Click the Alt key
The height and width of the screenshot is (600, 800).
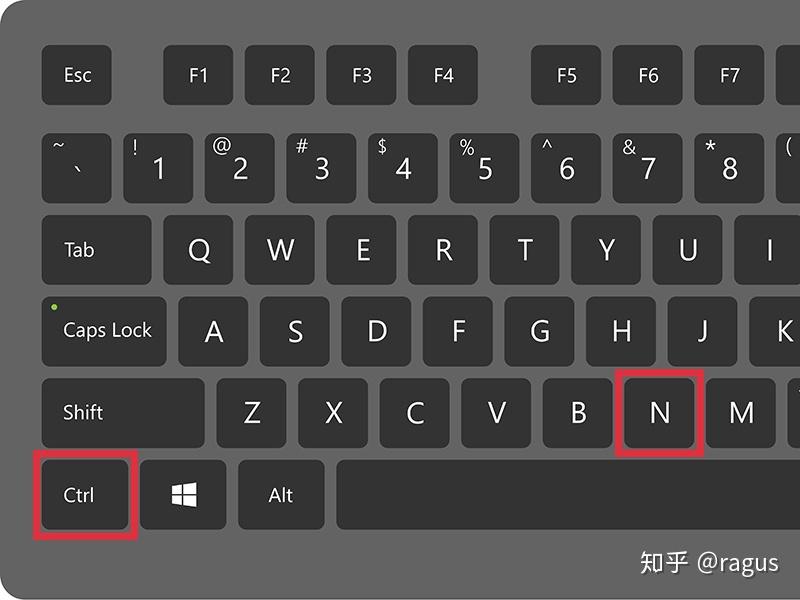click(281, 494)
